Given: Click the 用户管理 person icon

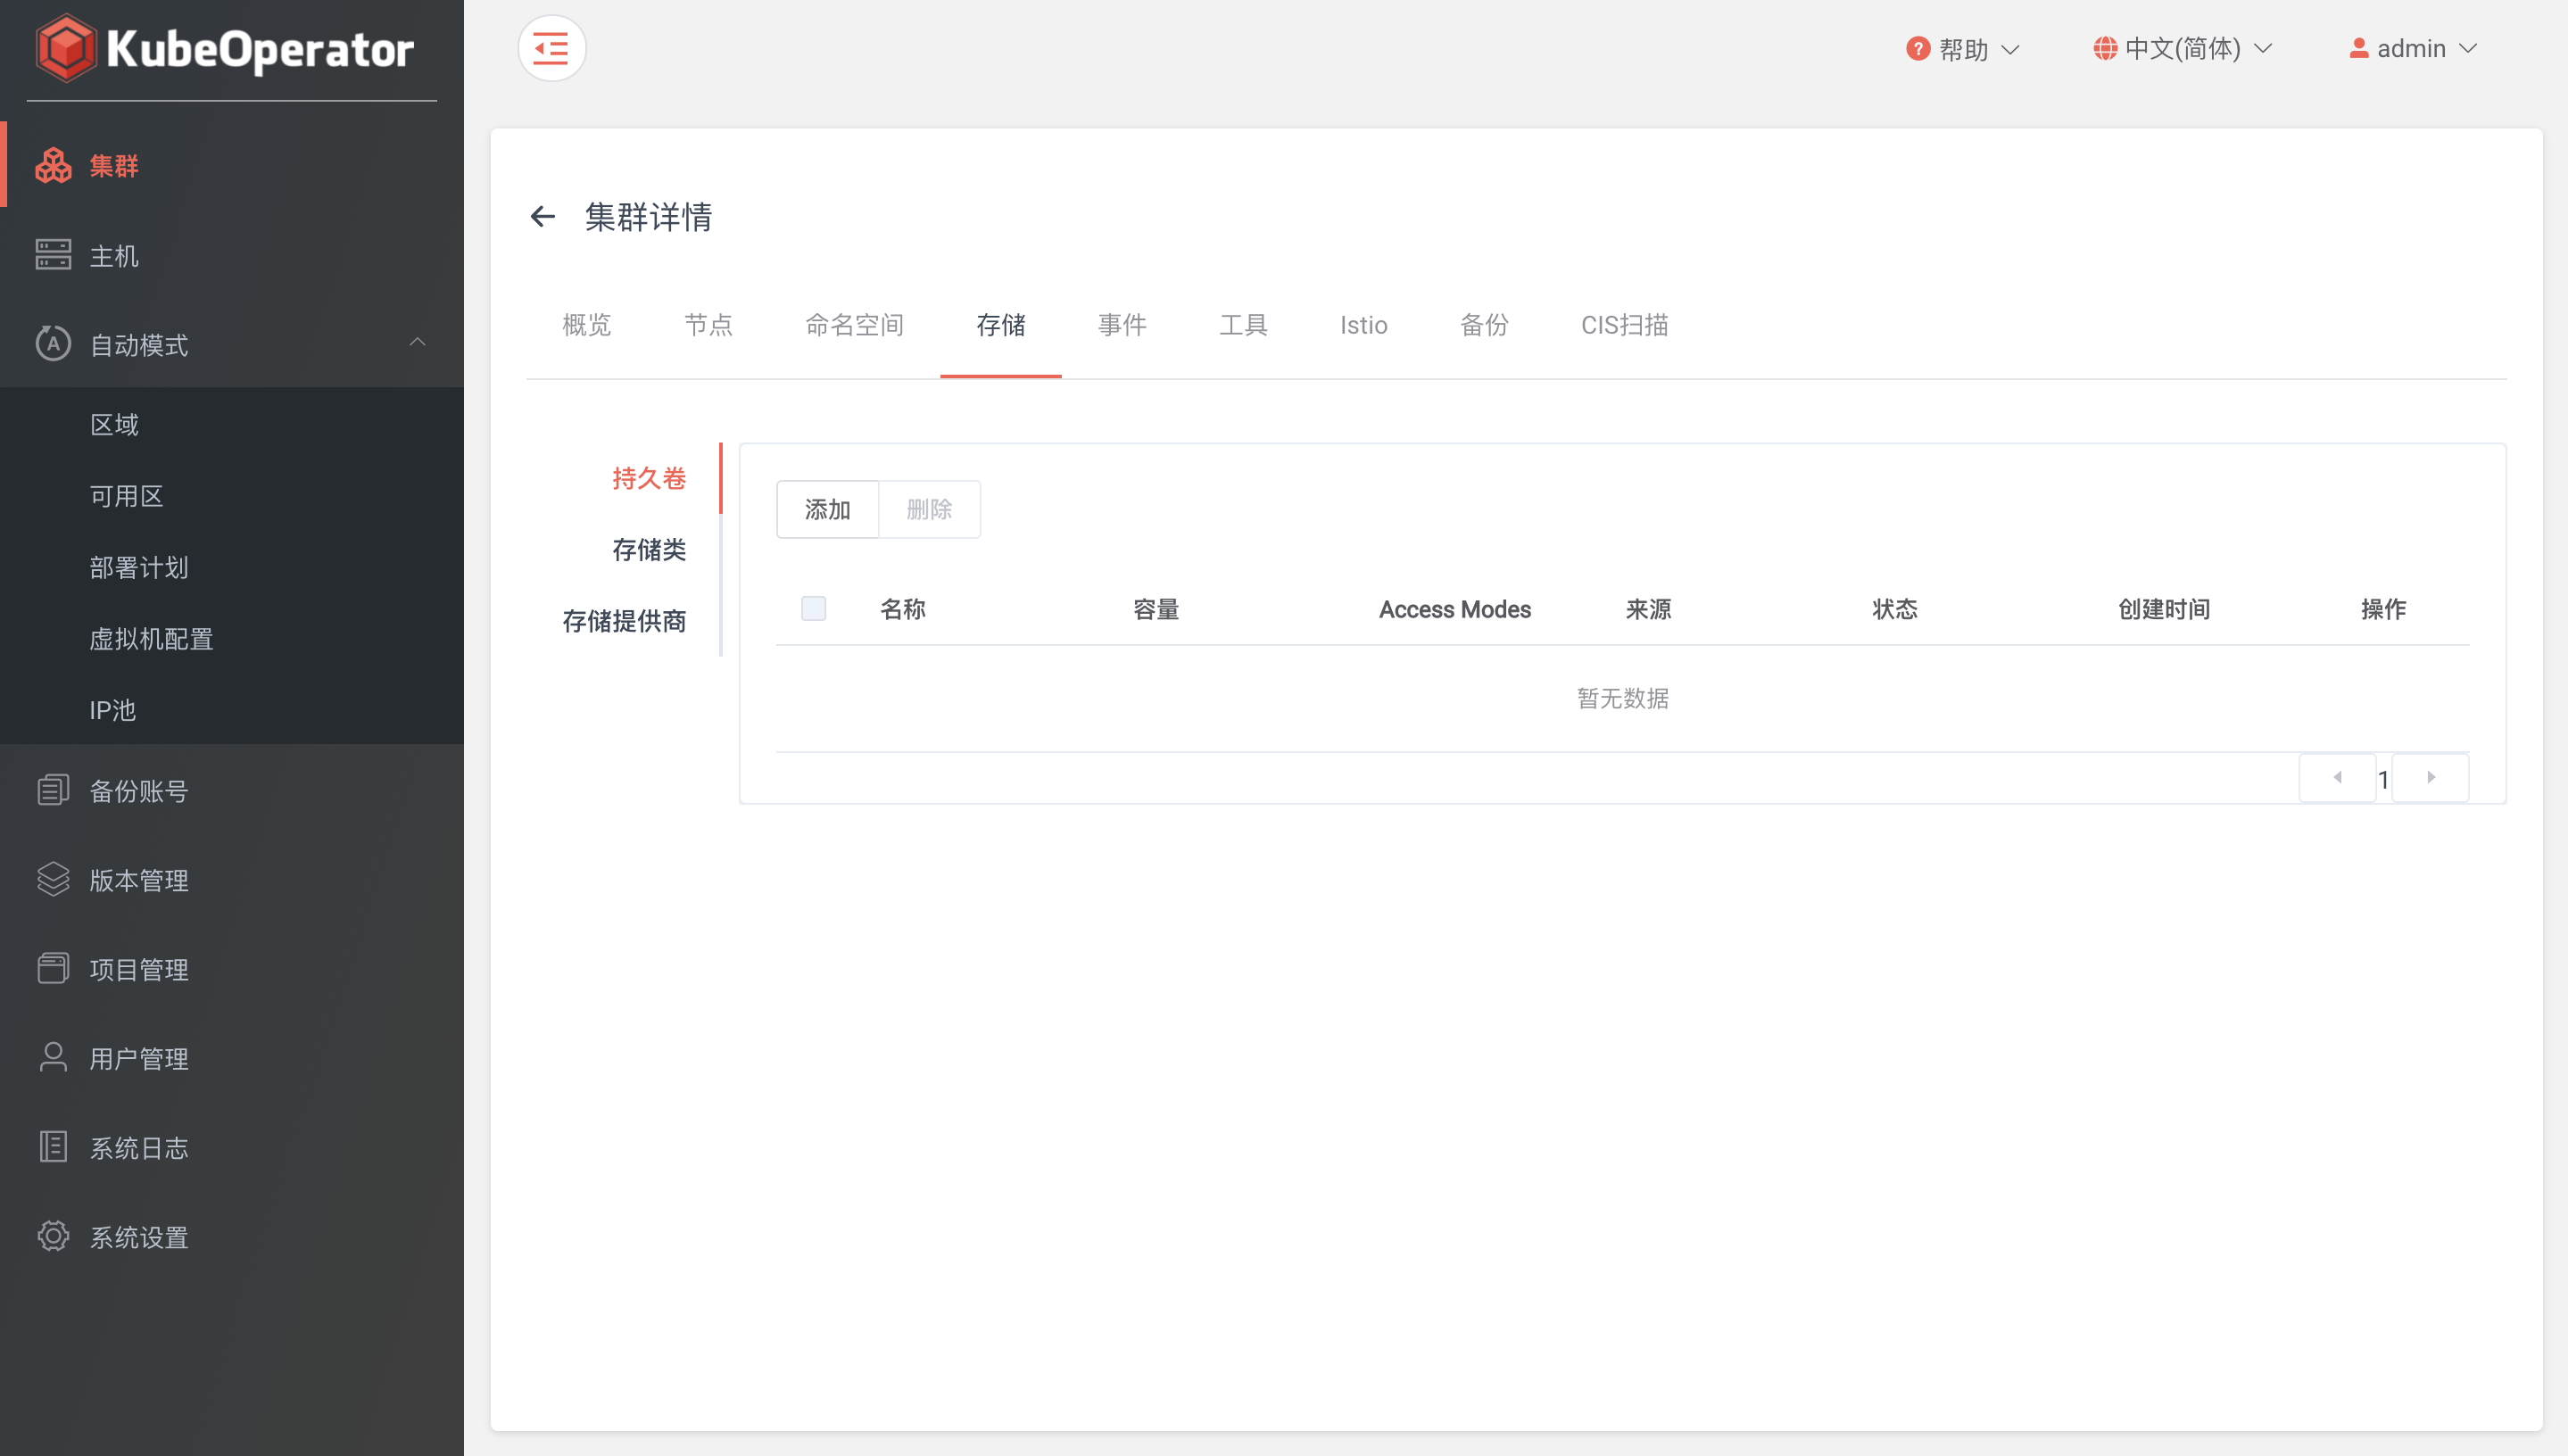Looking at the screenshot, I should pos(53,1058).
